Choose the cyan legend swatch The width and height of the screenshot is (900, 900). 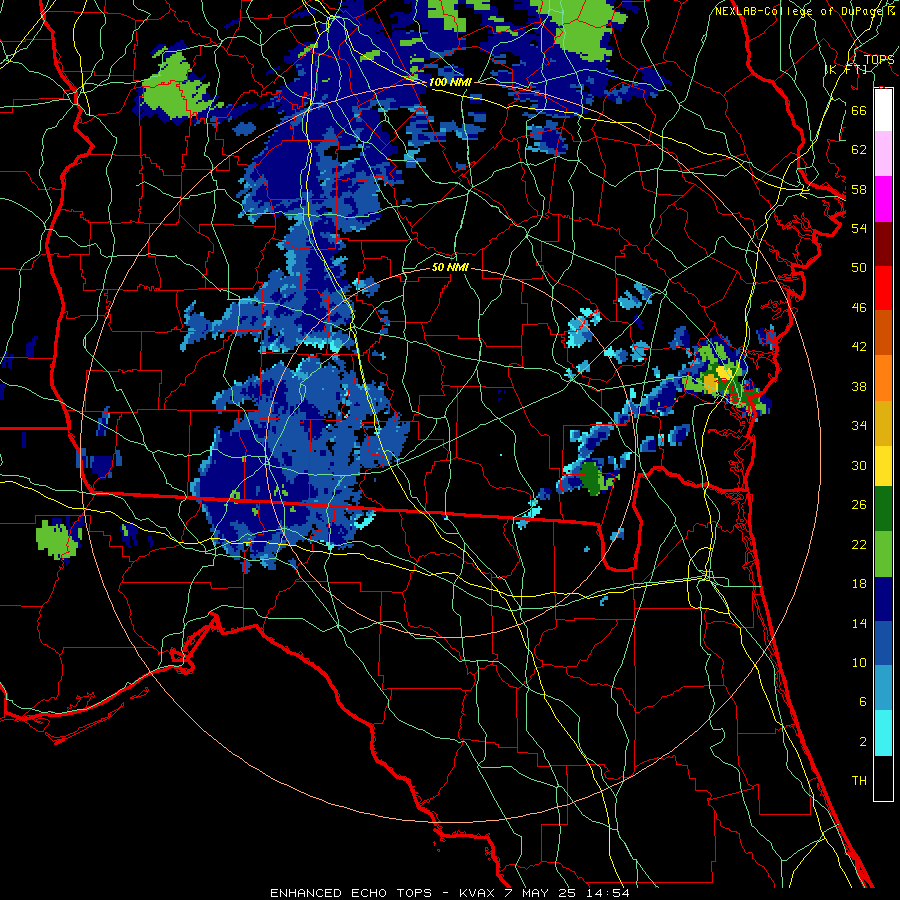coord(883,733)
